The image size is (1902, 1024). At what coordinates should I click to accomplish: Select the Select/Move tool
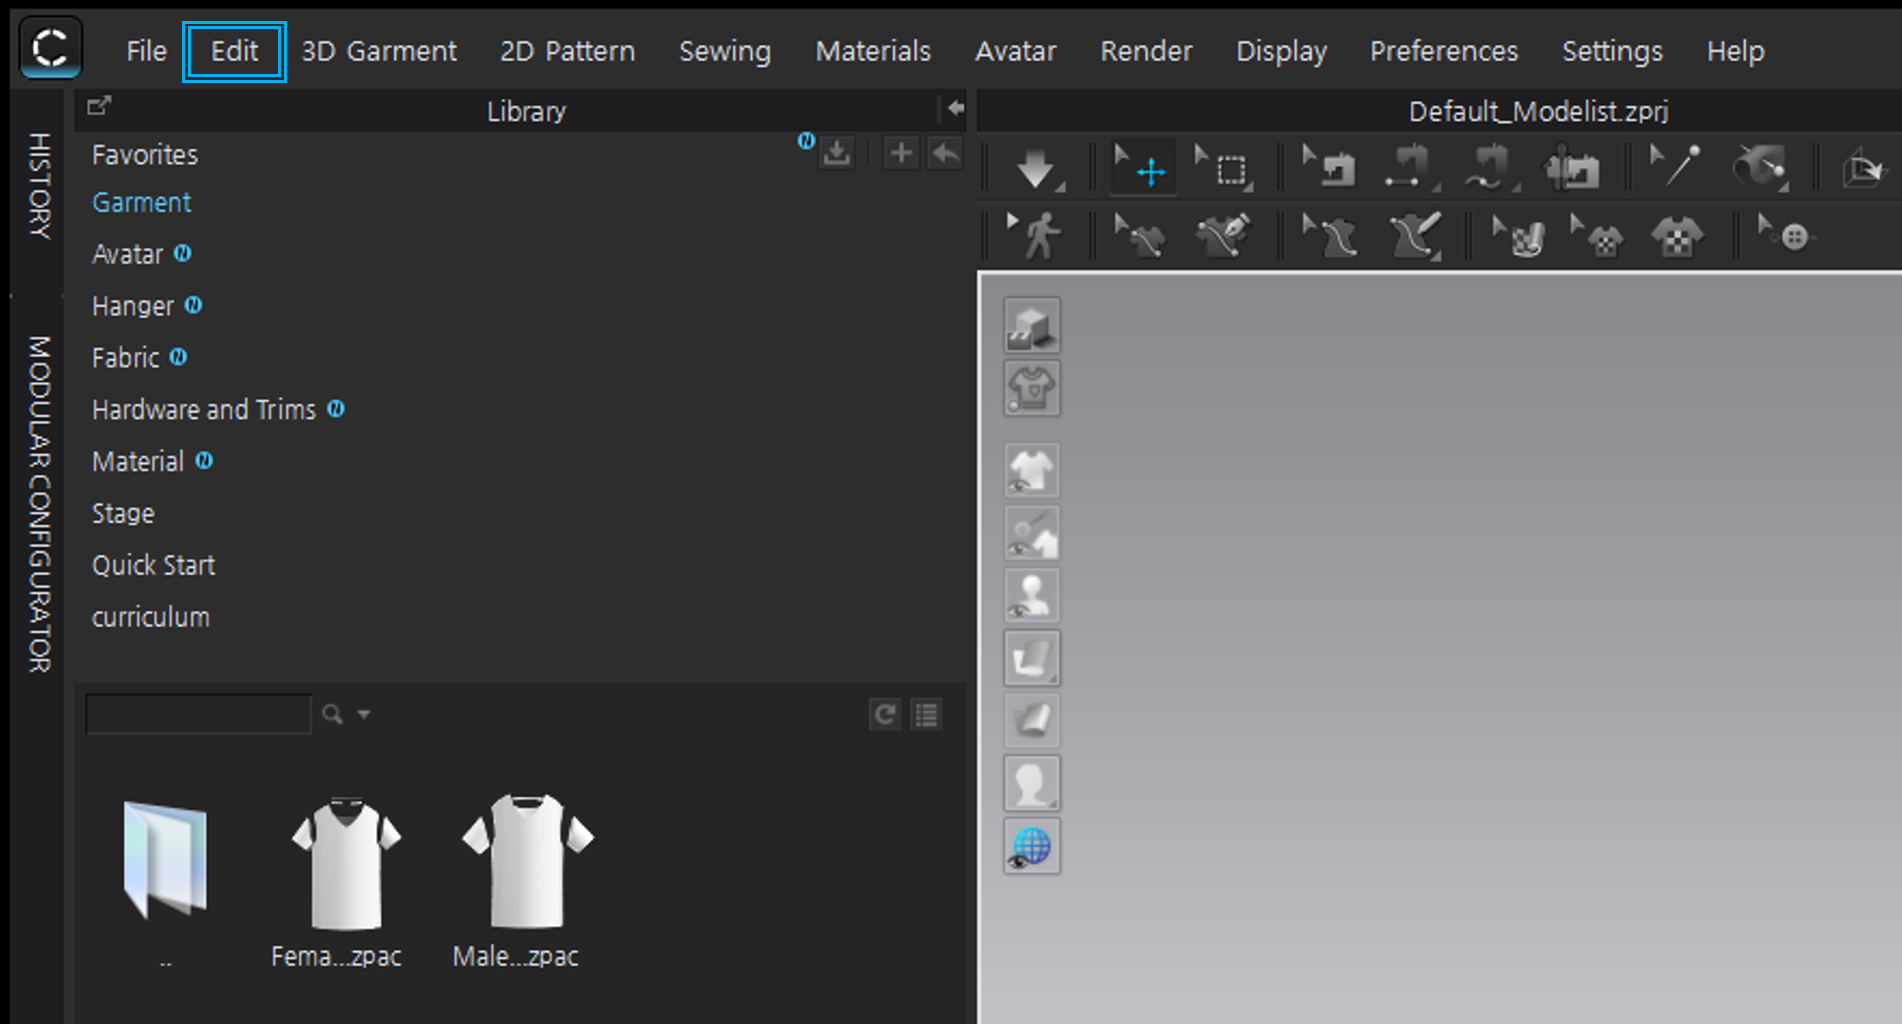[x=1143, y=168]
